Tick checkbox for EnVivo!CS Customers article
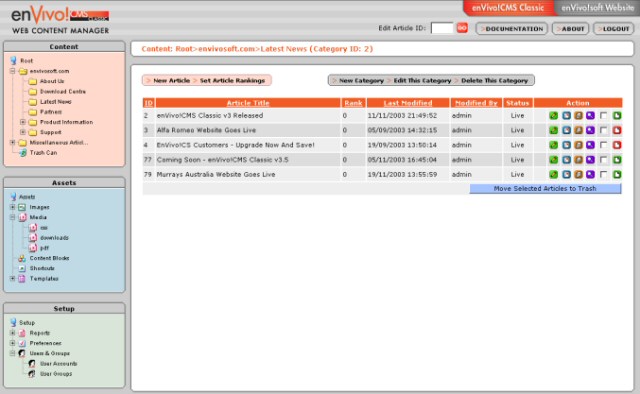This screenshot has height=394, width=640. click(x=604, y=145)
